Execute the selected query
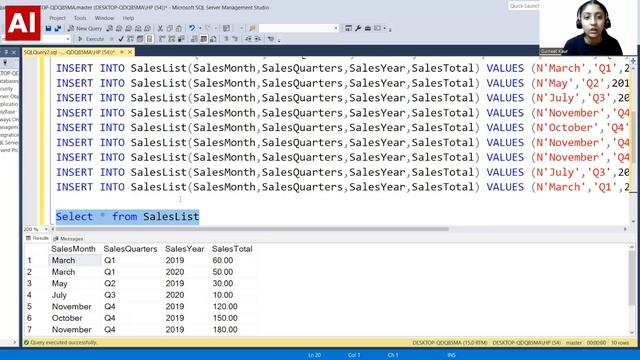640x360 pixels. point(91,39)
